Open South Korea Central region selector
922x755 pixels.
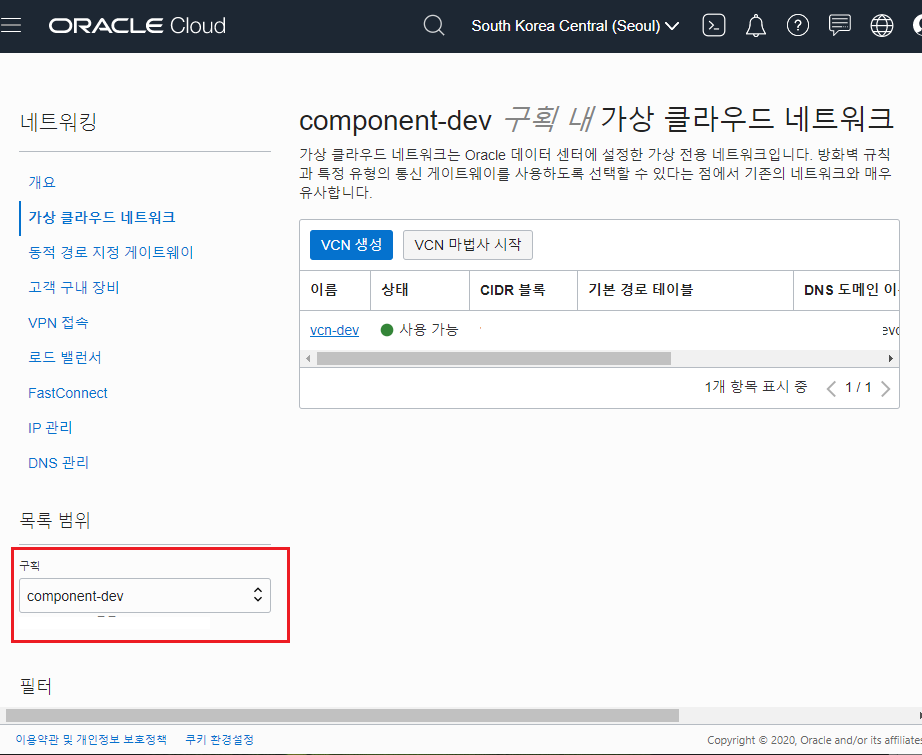[575, 26]
